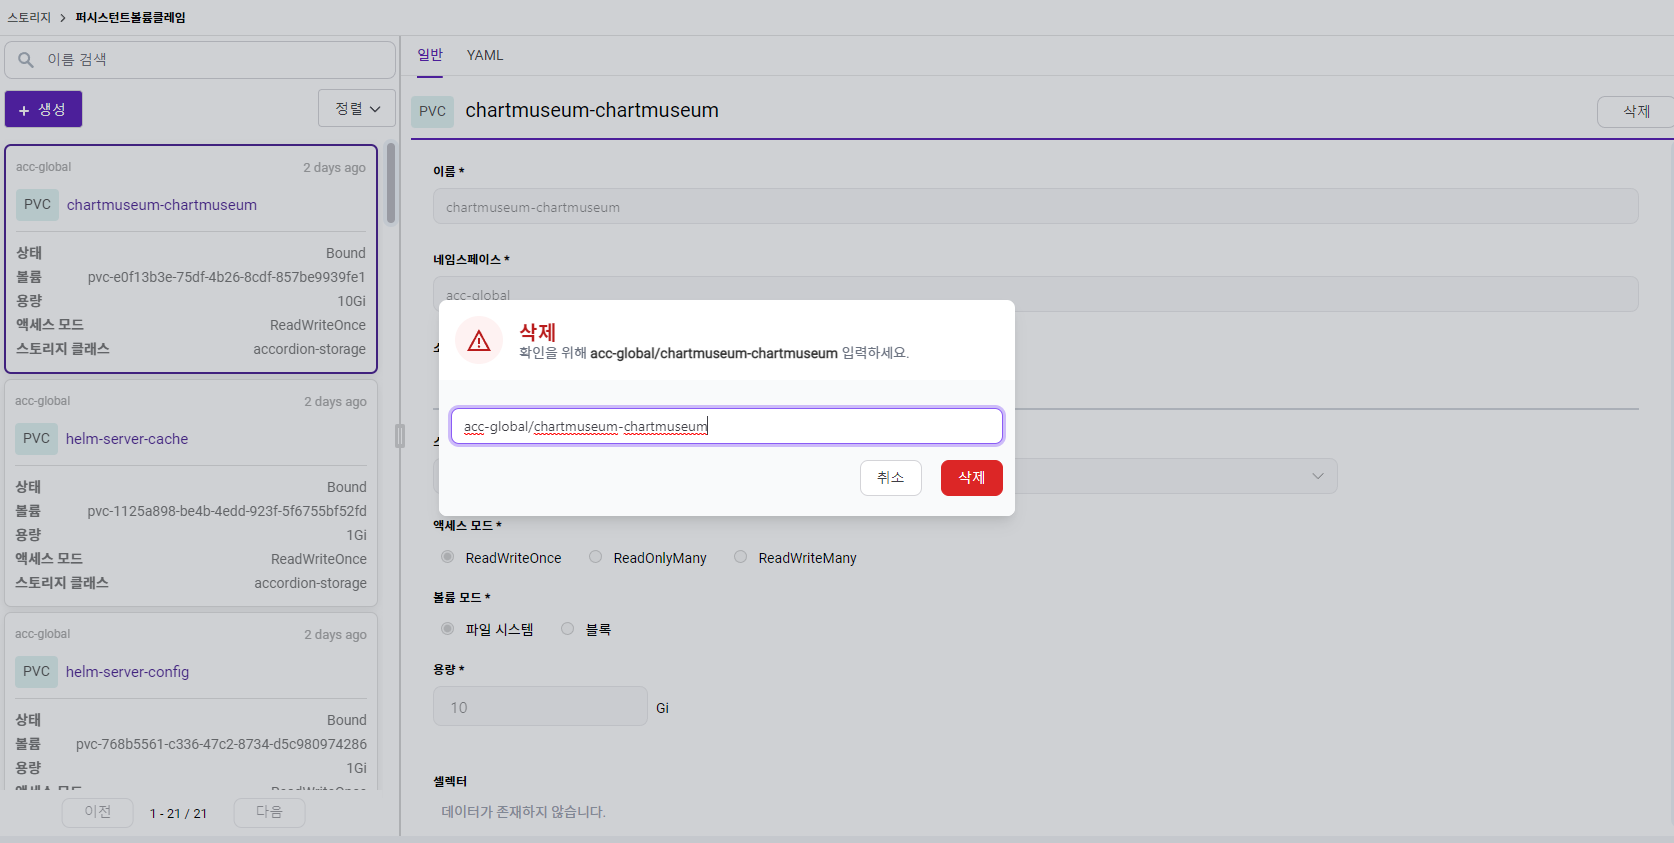Viewport: 1674px width, 843px height.
Task: Click 스토리지 in the breadcrumb
Action: pyautogui.click(x=29, y=17)
